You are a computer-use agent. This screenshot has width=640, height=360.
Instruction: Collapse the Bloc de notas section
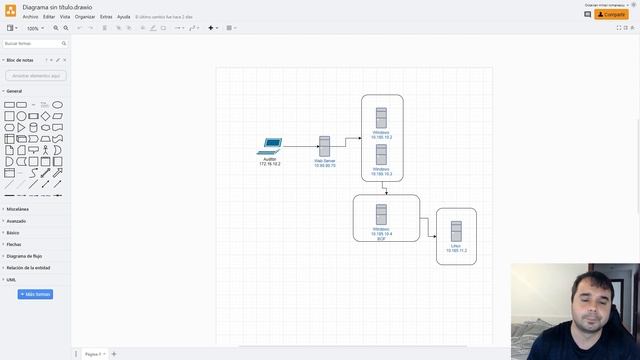point(20,60)
